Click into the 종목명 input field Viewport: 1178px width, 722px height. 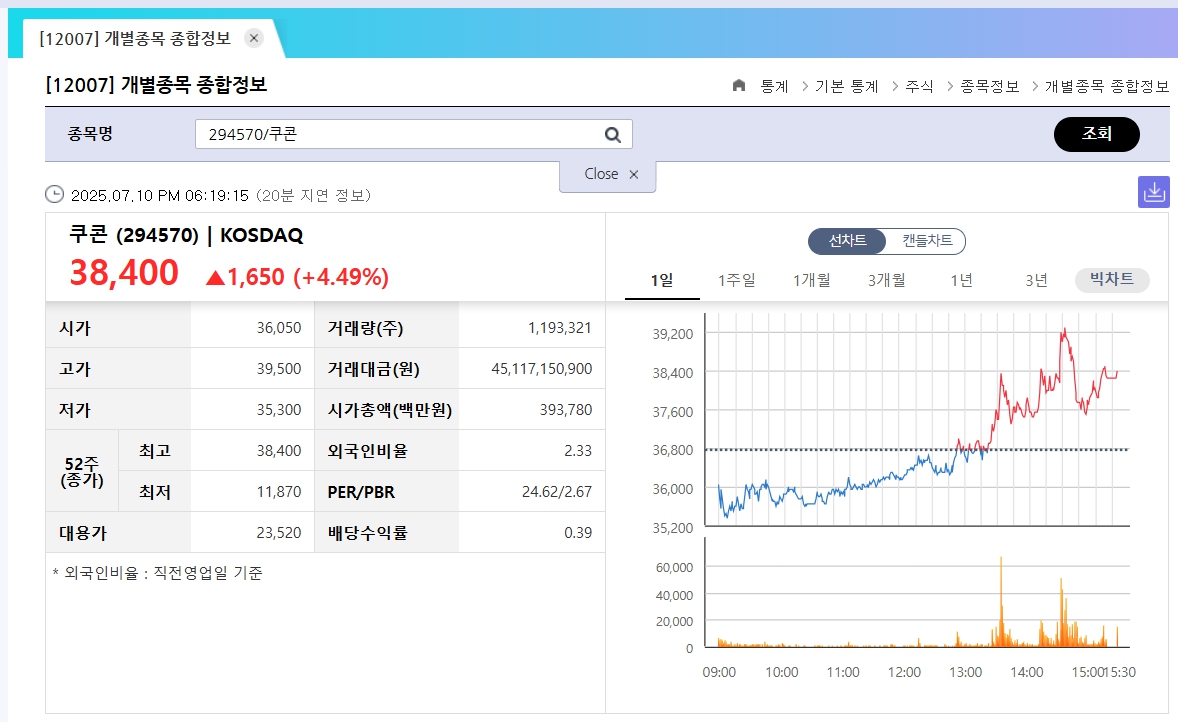click(x=413, y=134)
